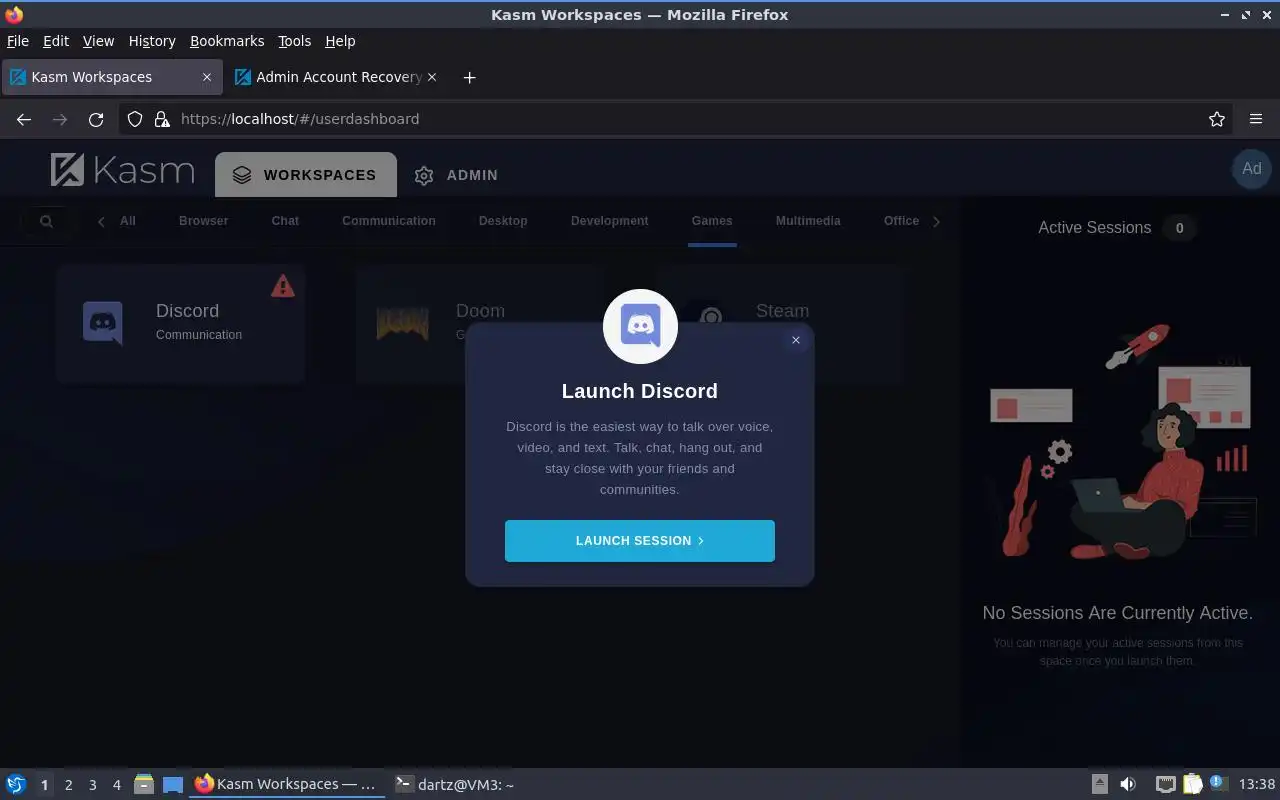This screenshot has height=800, width=1280.
Task: Open the system start menu icon
Action: point(16,785)
